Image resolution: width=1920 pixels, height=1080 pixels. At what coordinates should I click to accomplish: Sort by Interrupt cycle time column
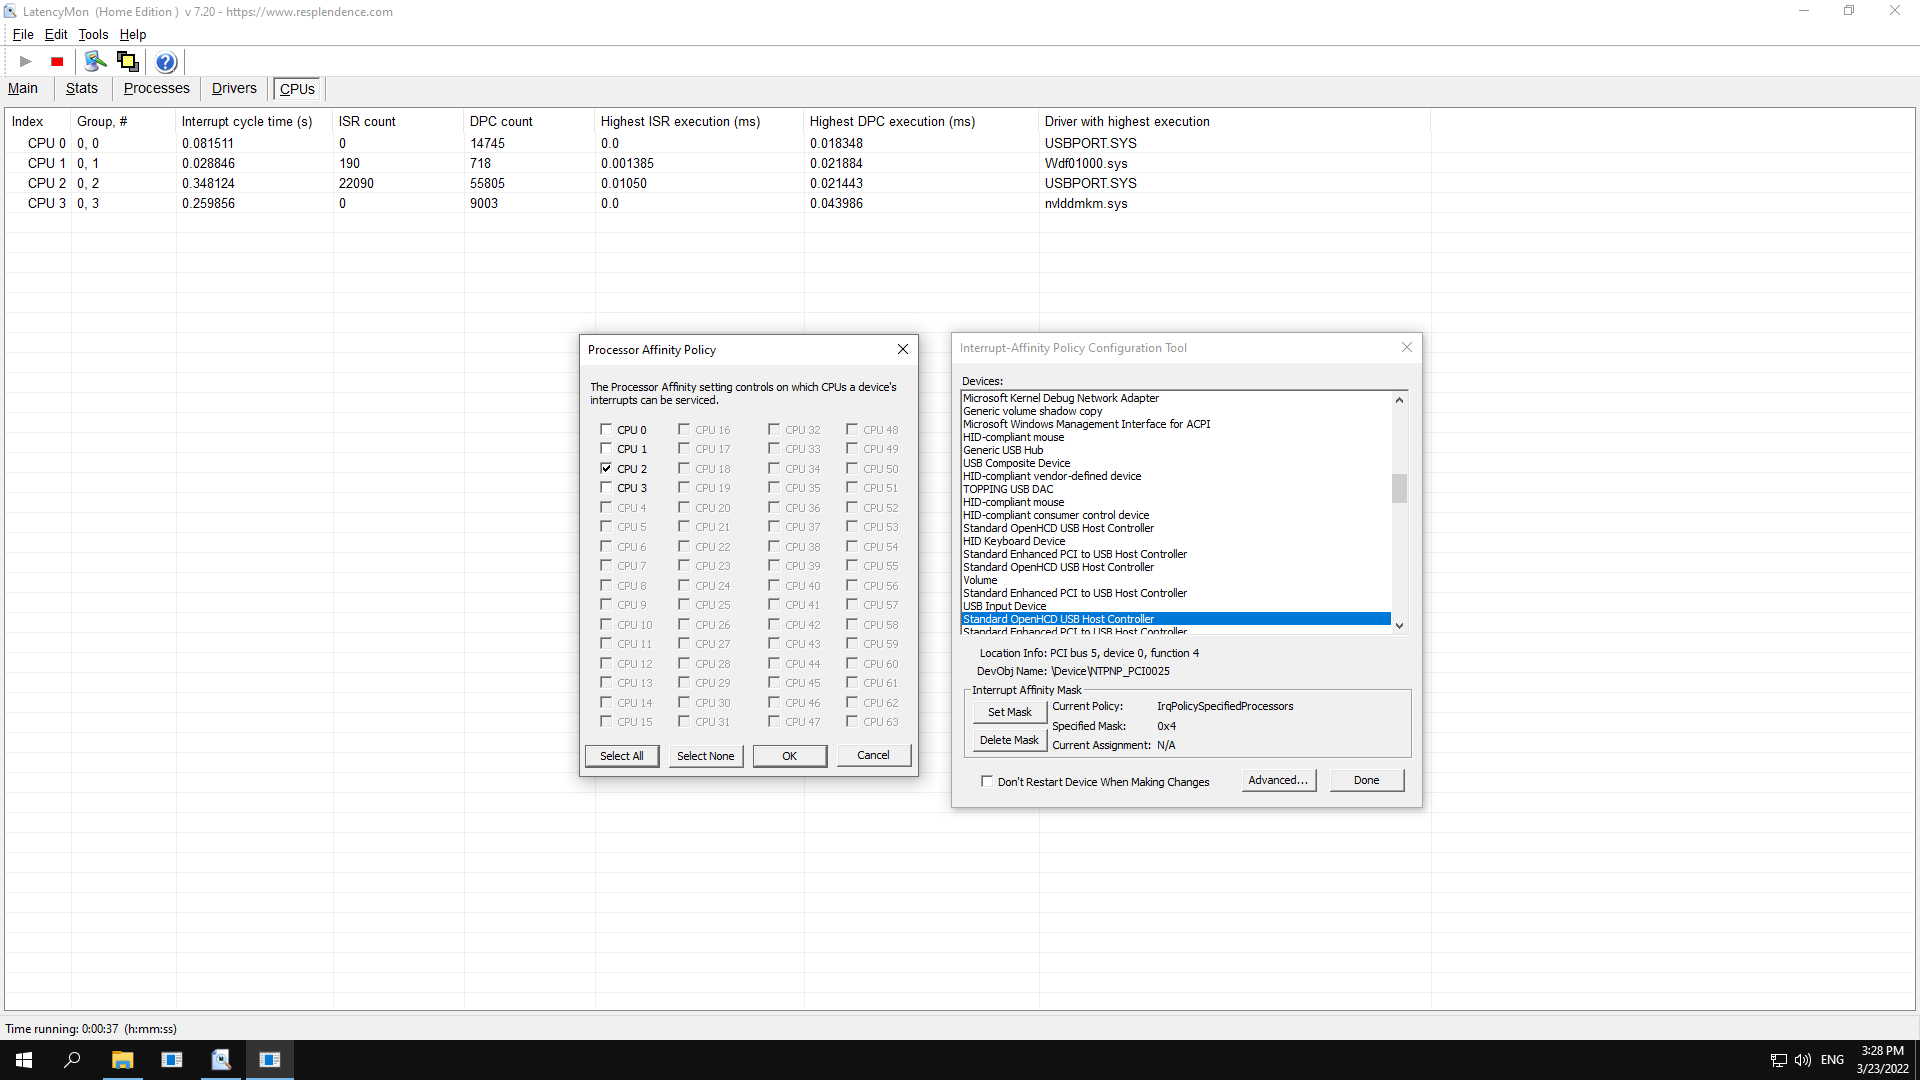point(254,121)
